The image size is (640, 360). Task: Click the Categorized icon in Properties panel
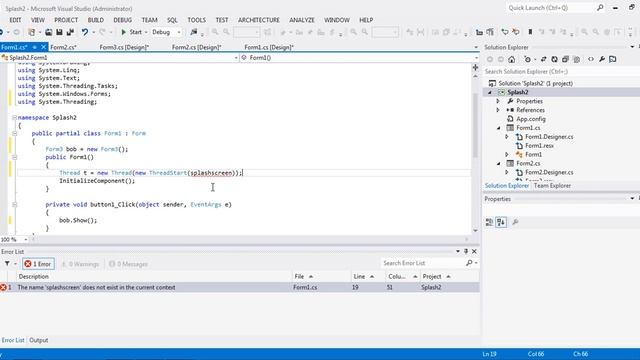[489, 222]
